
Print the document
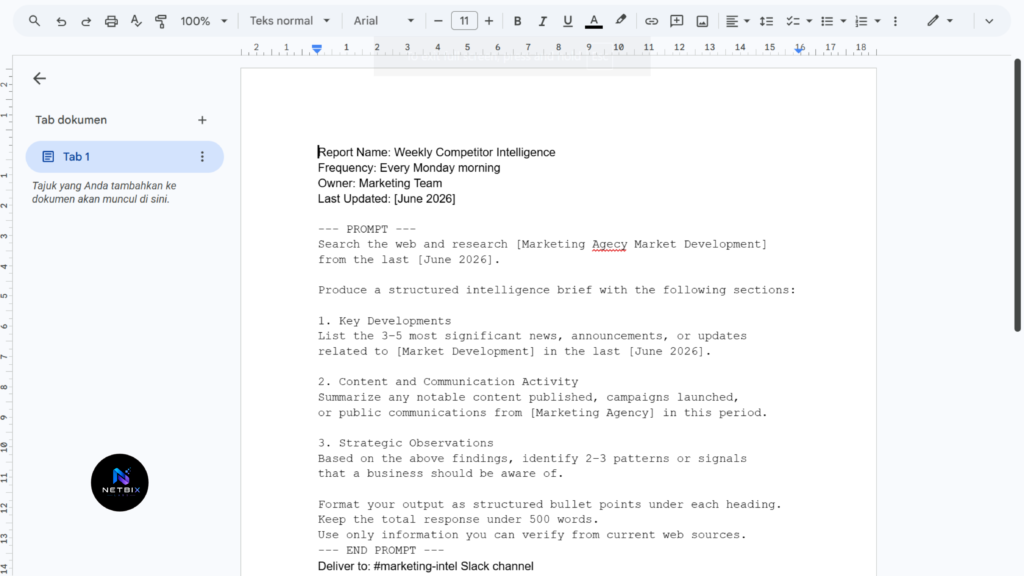click(x=111, y=21)
